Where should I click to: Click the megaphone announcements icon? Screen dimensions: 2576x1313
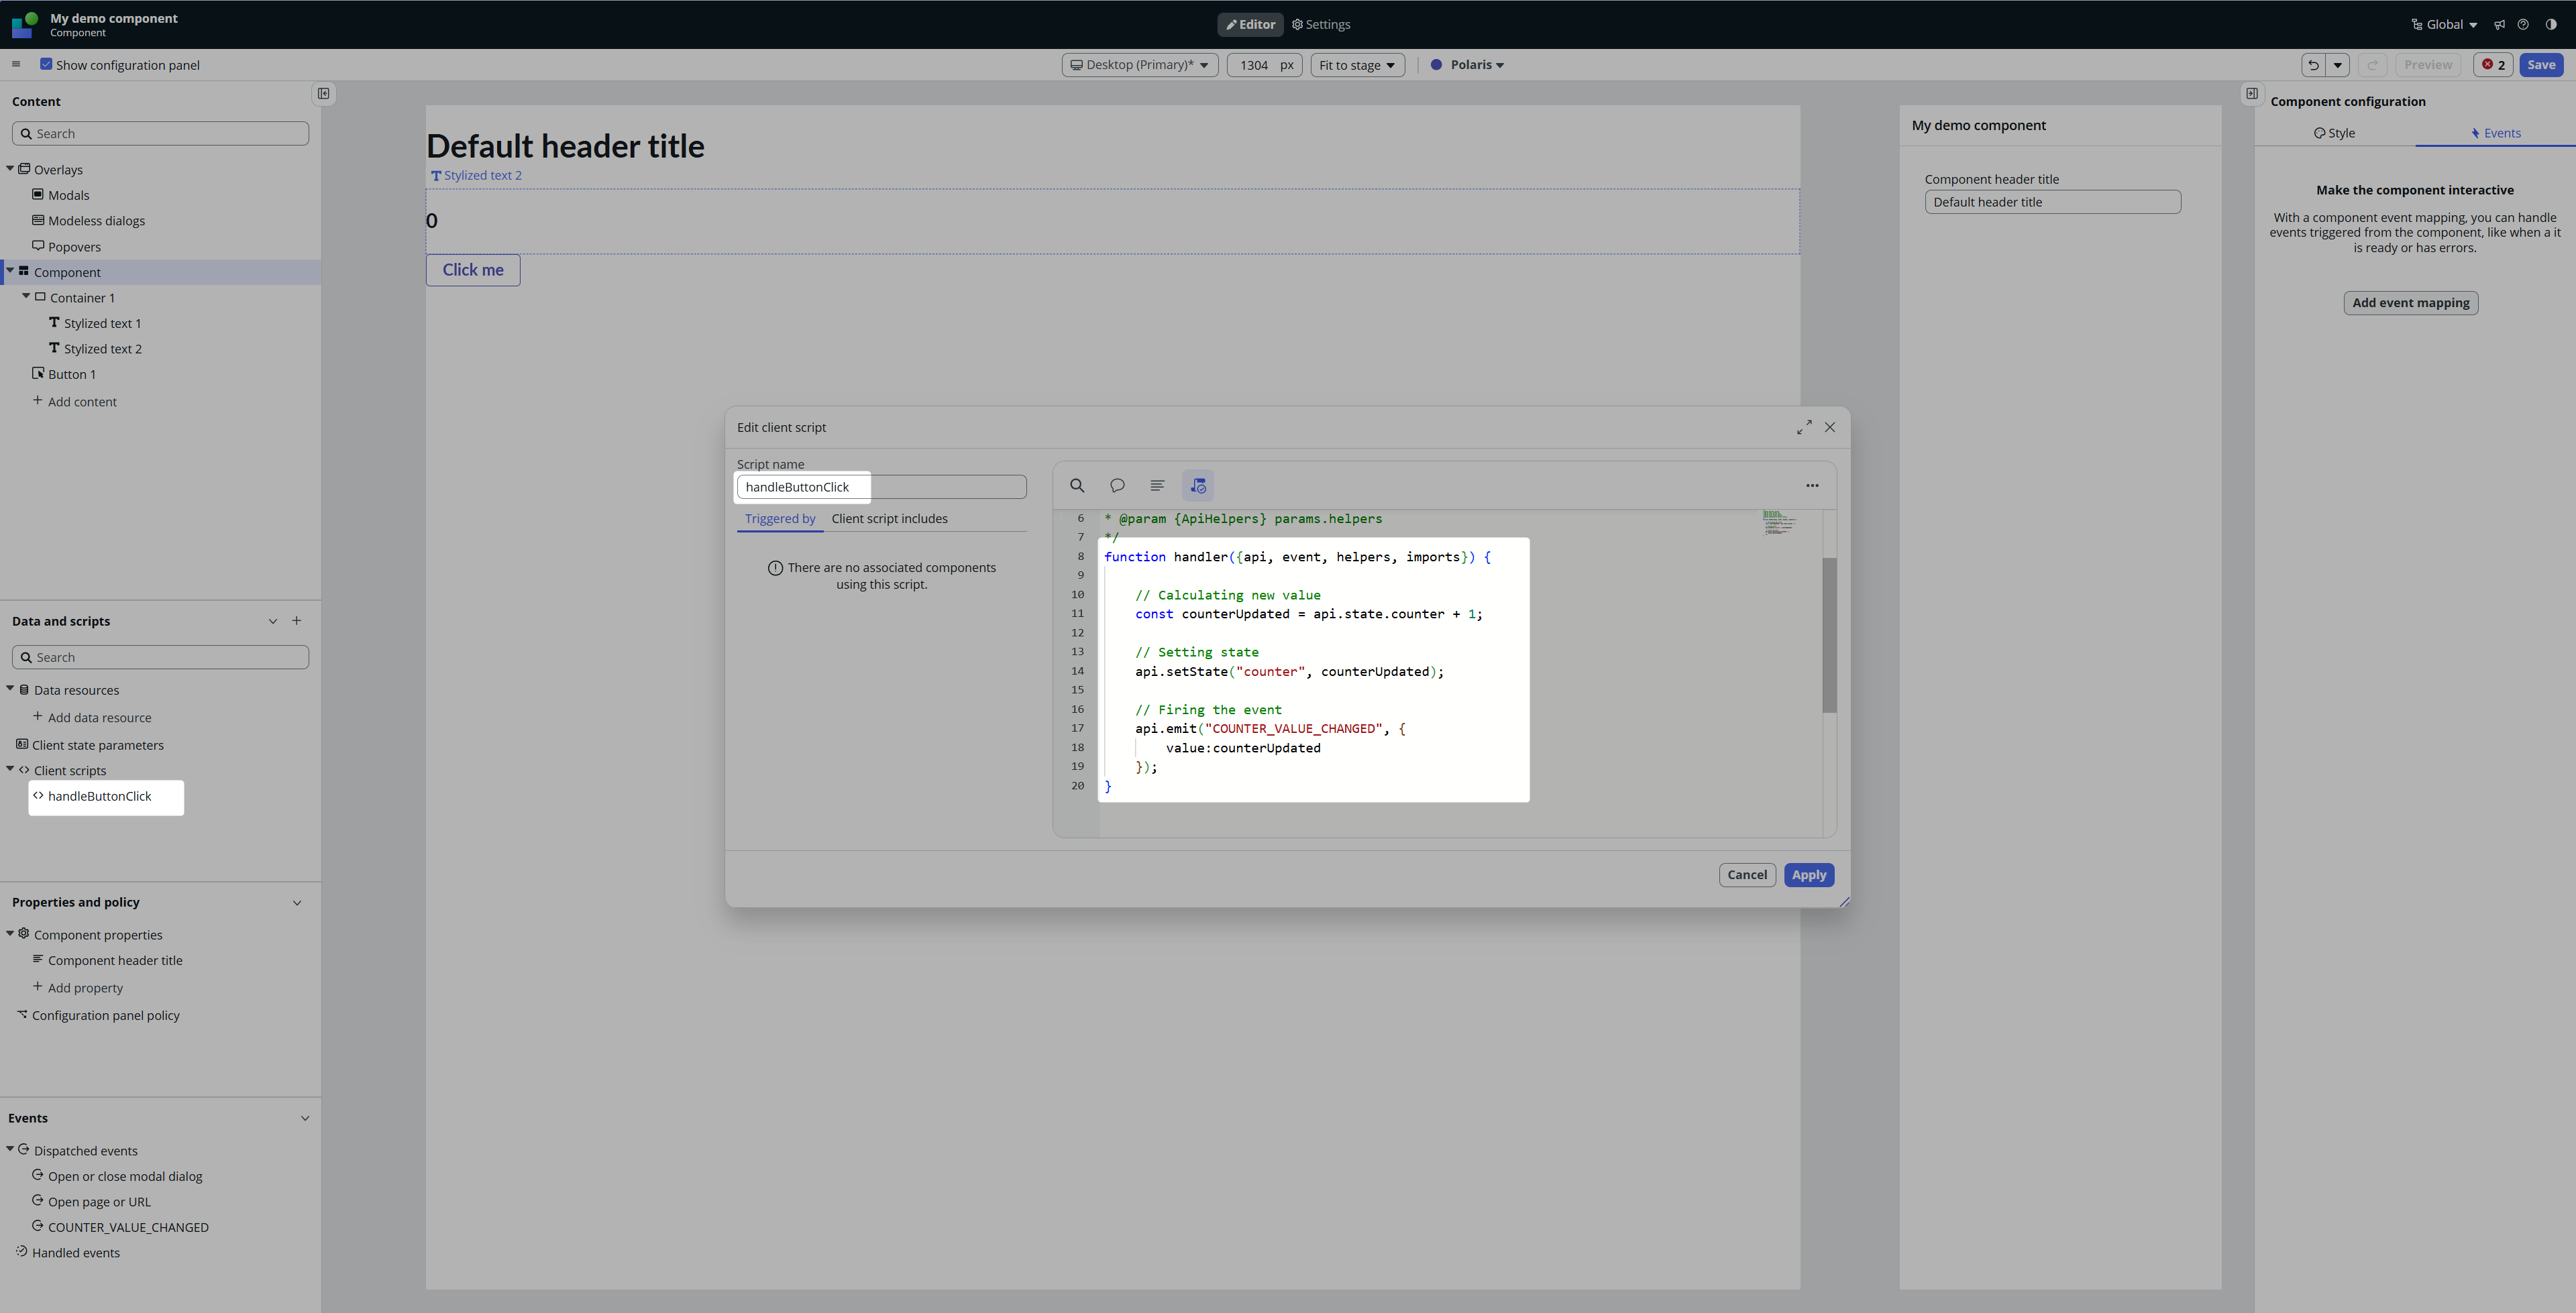2499,25
